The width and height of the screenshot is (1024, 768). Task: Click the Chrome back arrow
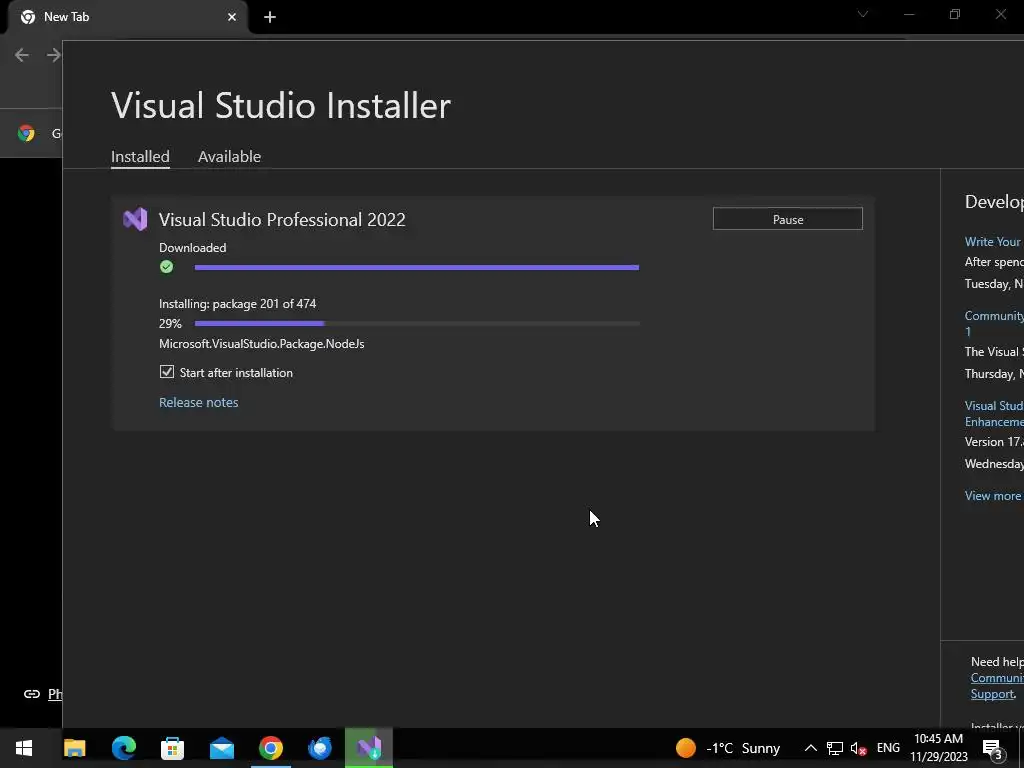coord(22,55)
